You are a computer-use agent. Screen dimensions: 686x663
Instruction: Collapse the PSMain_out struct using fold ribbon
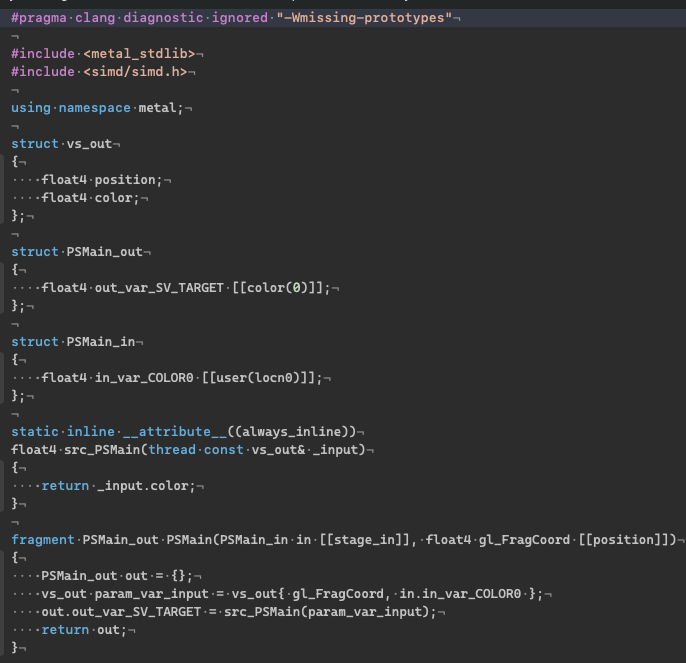(2, 288)
